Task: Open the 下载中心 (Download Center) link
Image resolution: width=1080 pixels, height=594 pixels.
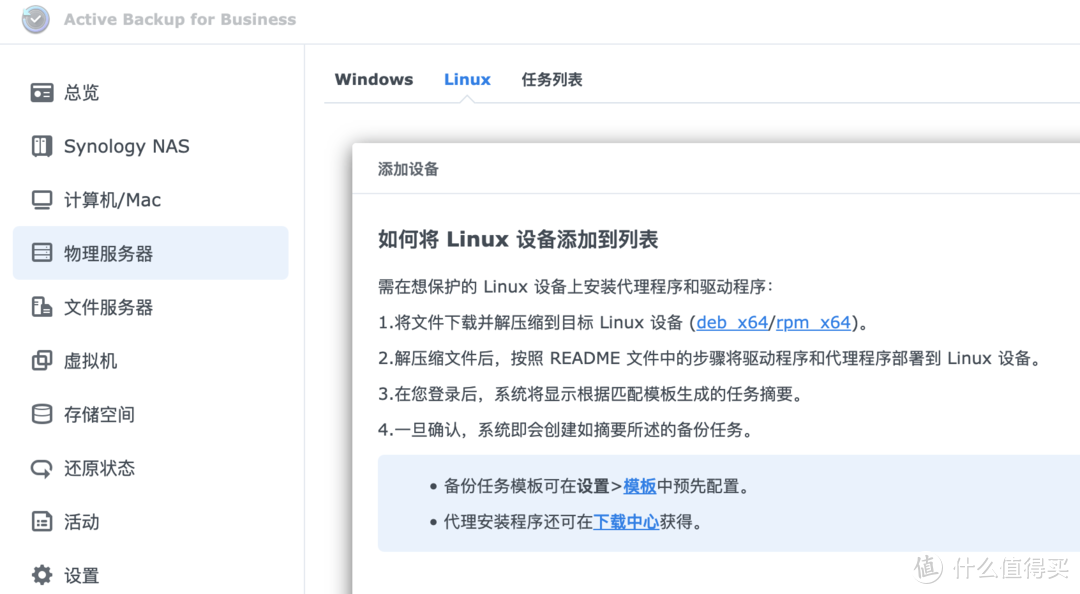Action: pyautogui.click(x=626, y=521)
